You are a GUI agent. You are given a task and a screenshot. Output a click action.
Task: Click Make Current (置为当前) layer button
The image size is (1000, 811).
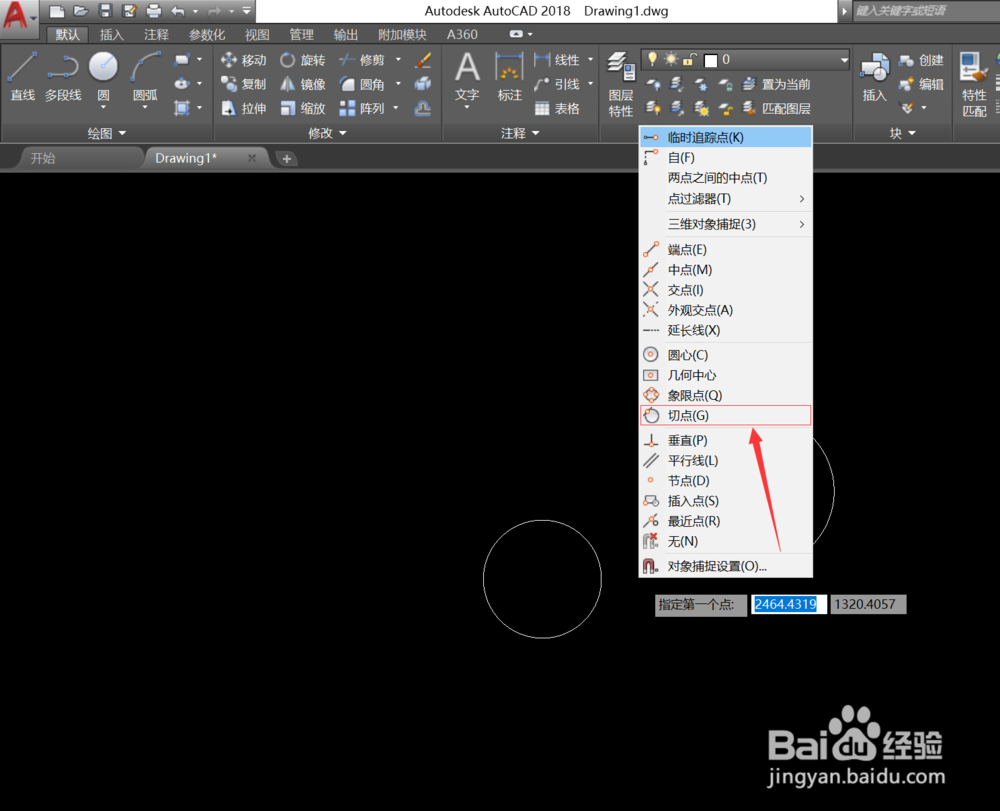tap(777, 84)
